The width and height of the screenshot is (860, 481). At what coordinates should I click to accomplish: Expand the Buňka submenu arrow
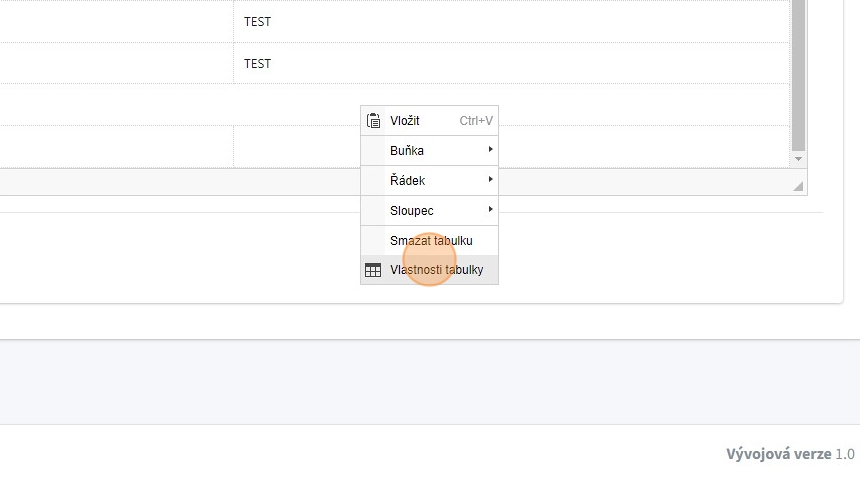490,150
